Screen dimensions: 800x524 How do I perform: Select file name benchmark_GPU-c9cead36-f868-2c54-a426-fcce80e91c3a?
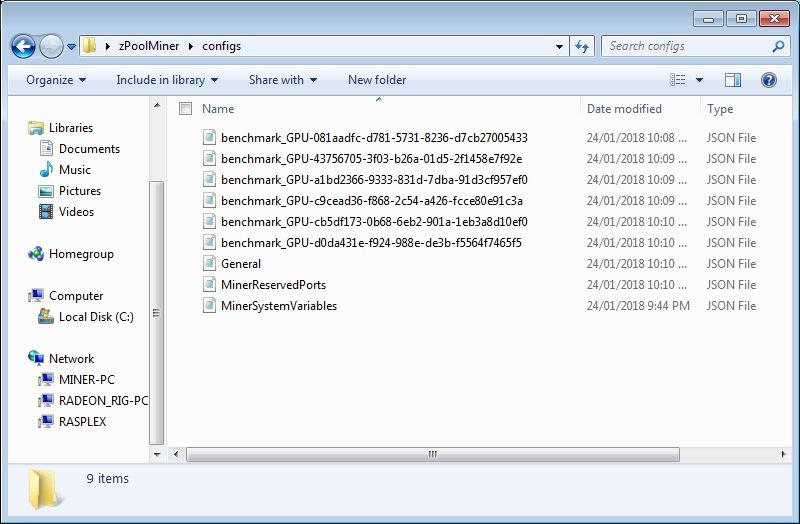372,201
